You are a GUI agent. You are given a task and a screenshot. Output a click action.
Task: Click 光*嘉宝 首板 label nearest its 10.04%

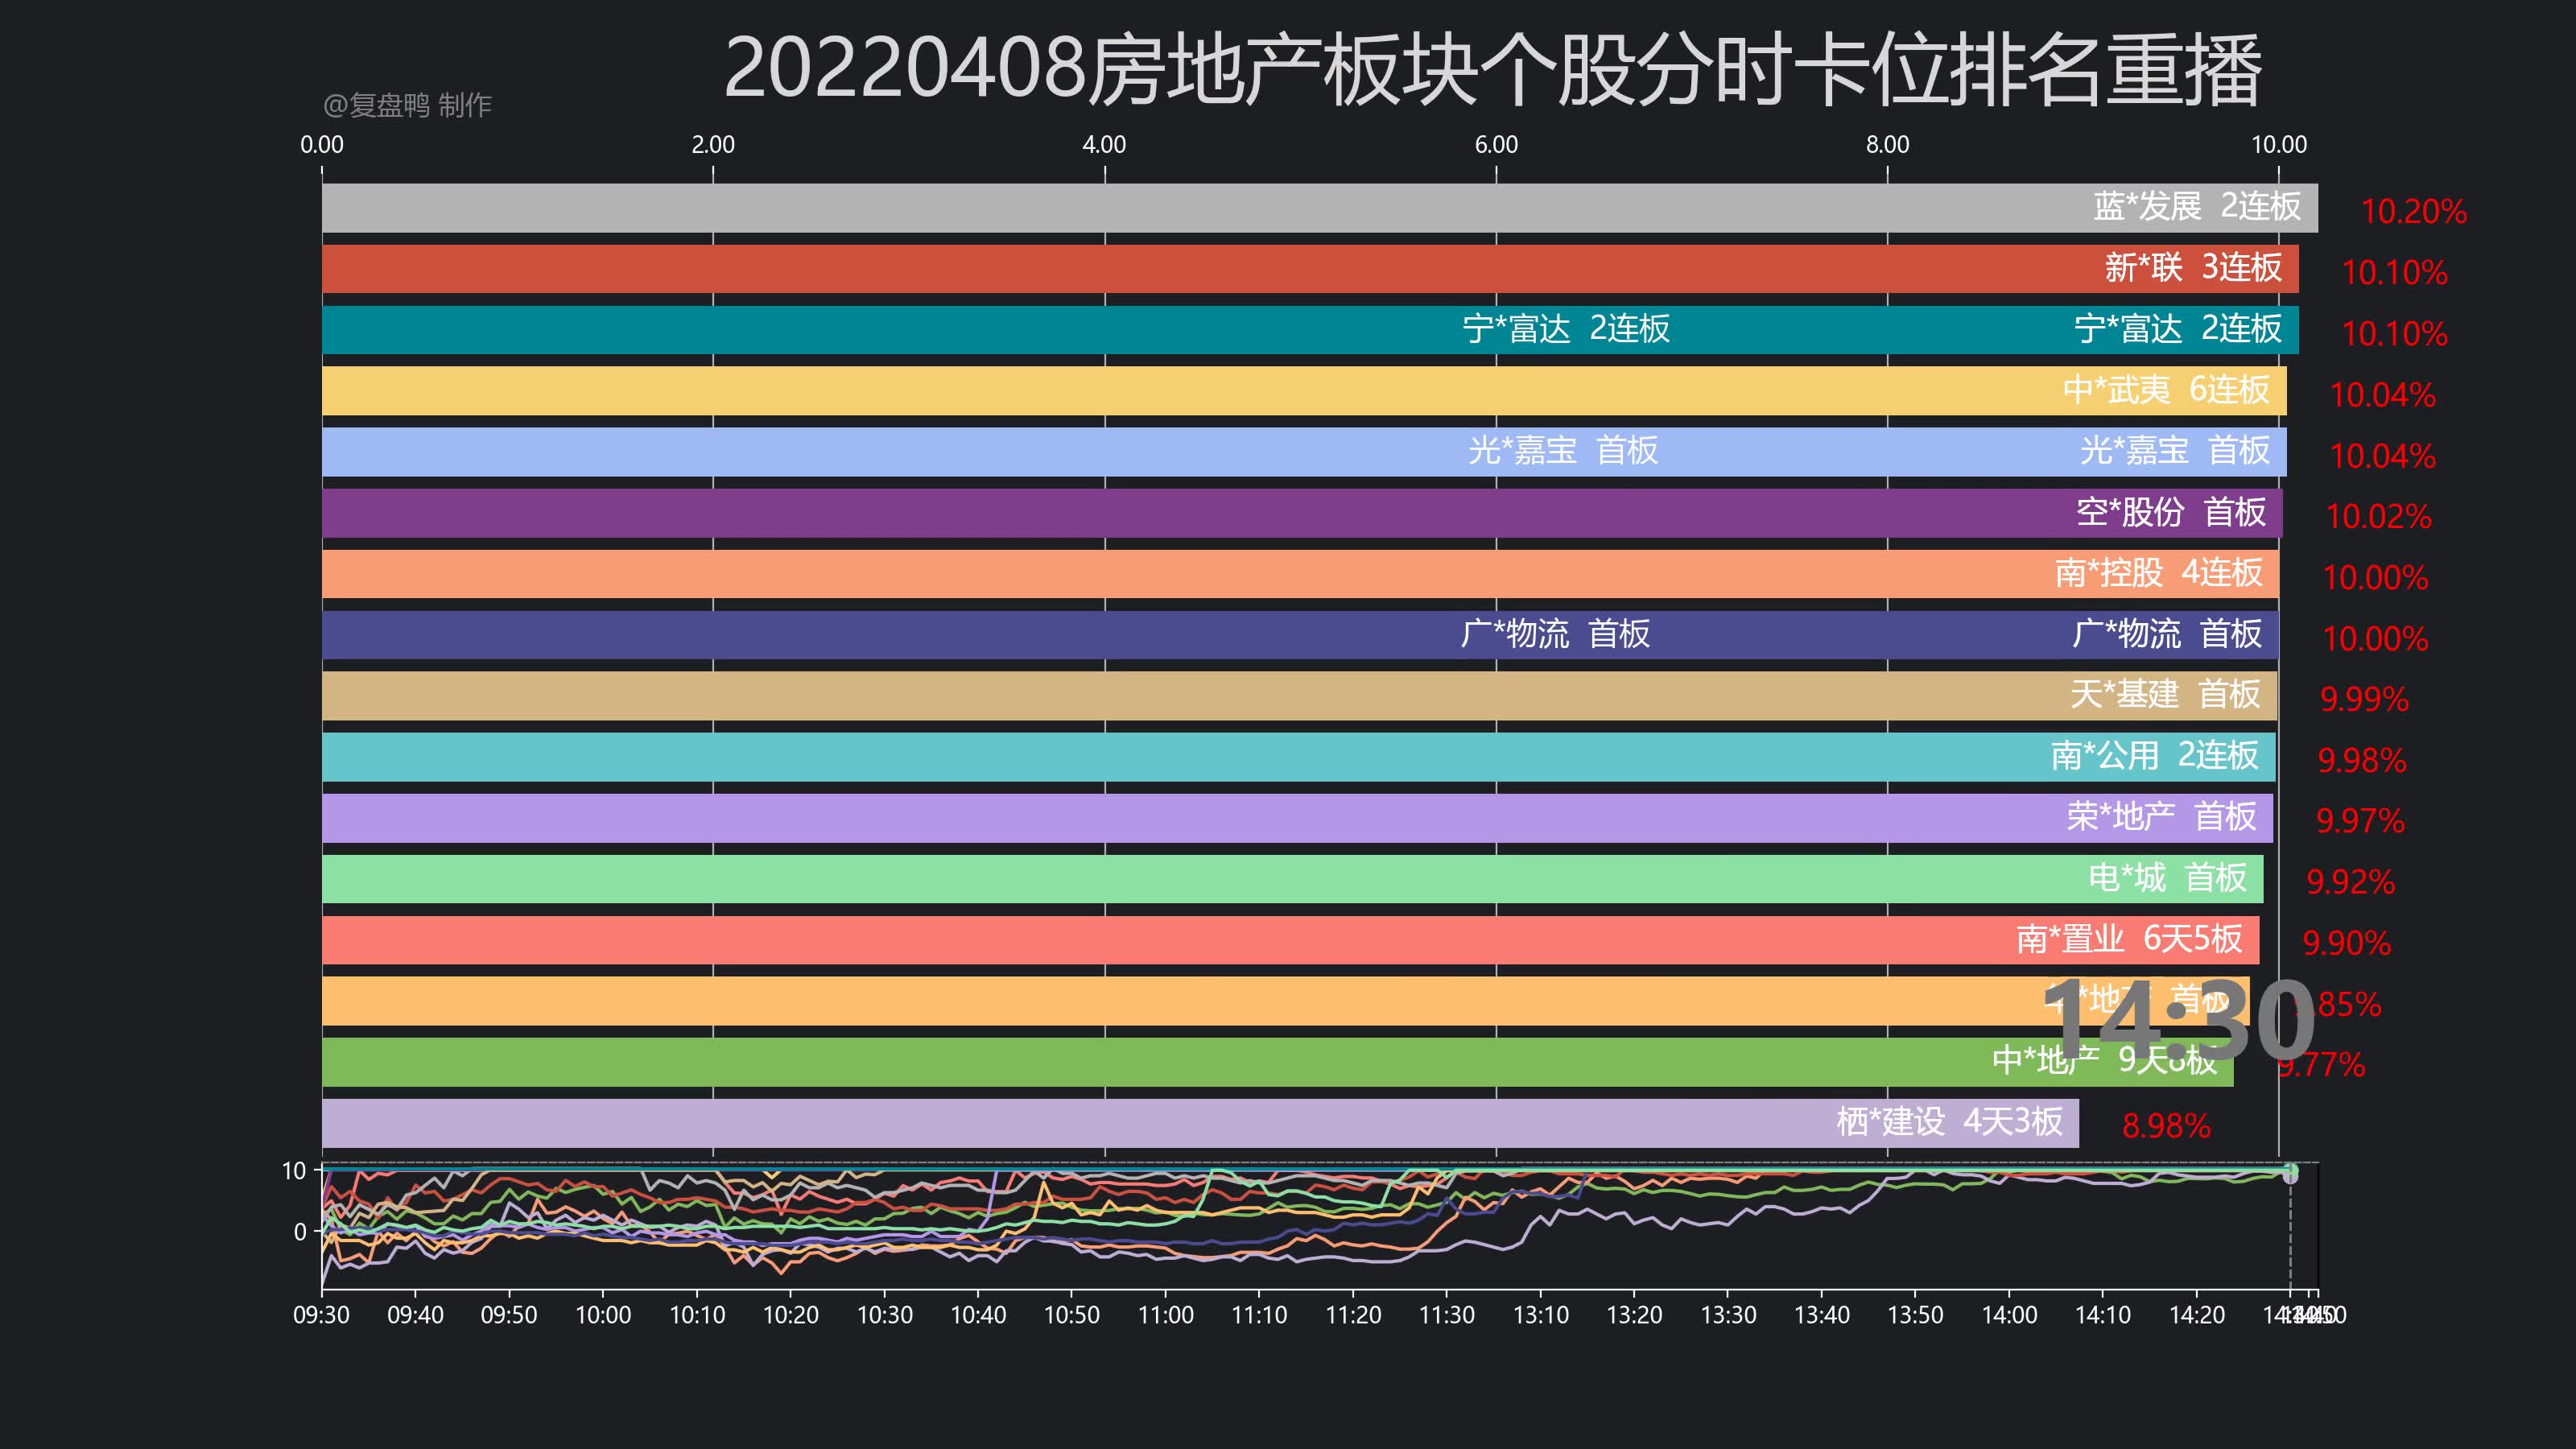coord(2175,450)
